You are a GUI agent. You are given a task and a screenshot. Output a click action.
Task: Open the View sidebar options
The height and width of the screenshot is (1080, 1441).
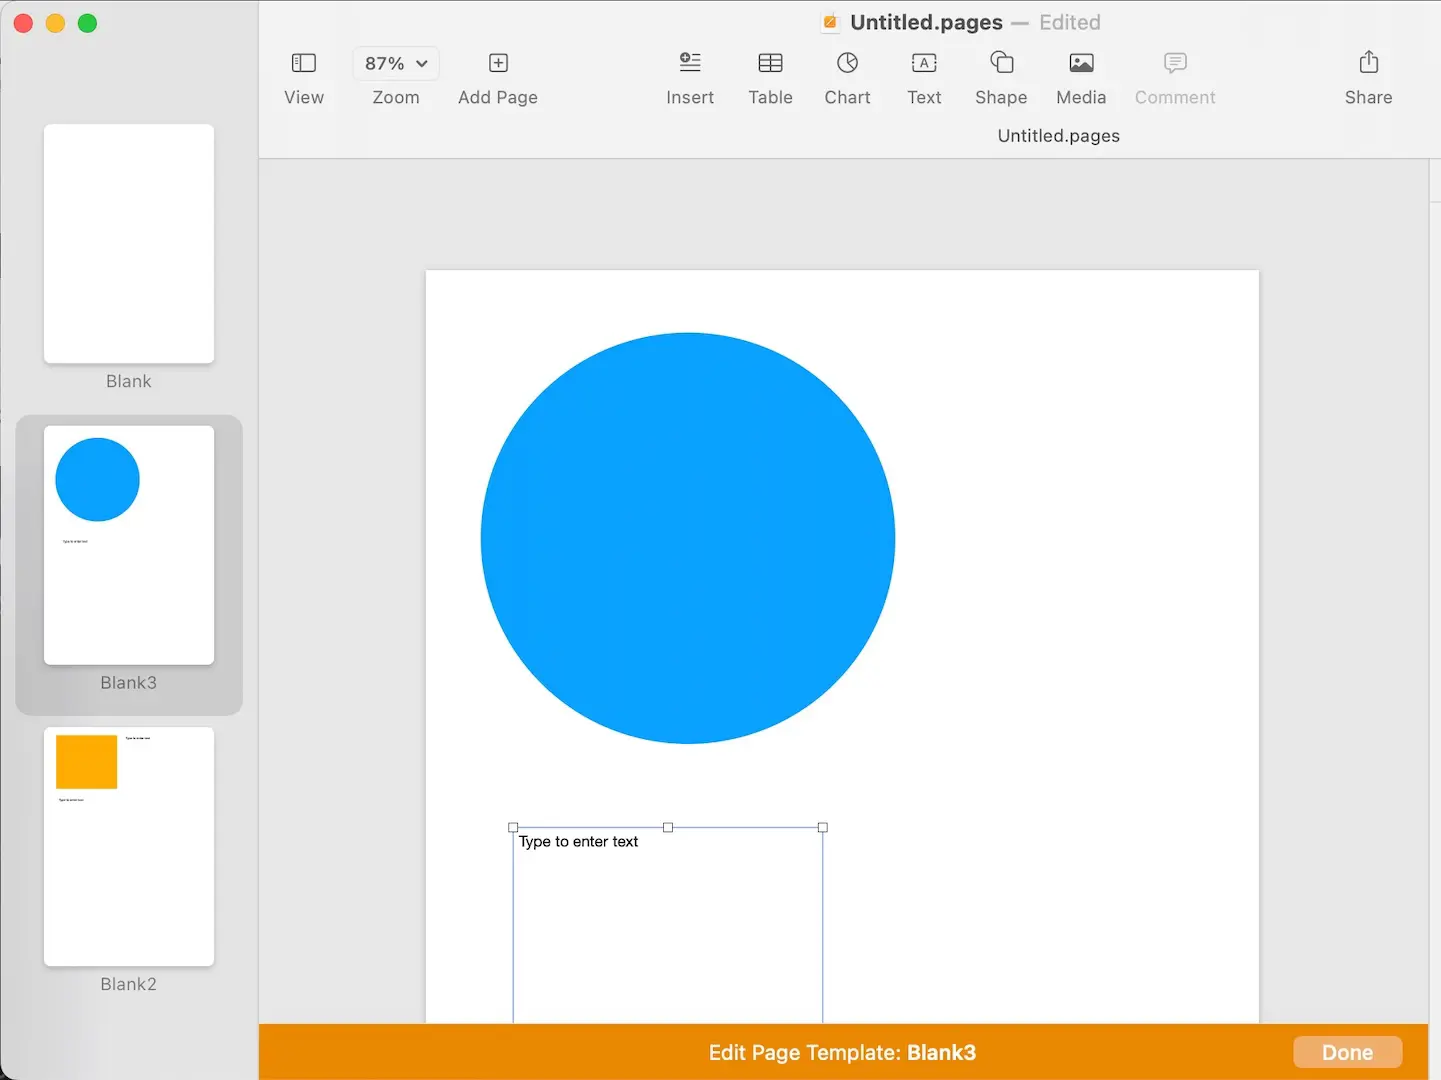pos(303,64)
